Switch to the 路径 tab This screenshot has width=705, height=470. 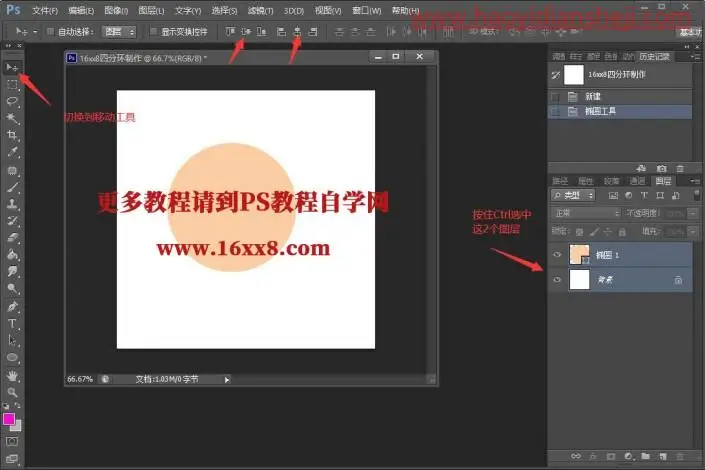pos(560,181)
